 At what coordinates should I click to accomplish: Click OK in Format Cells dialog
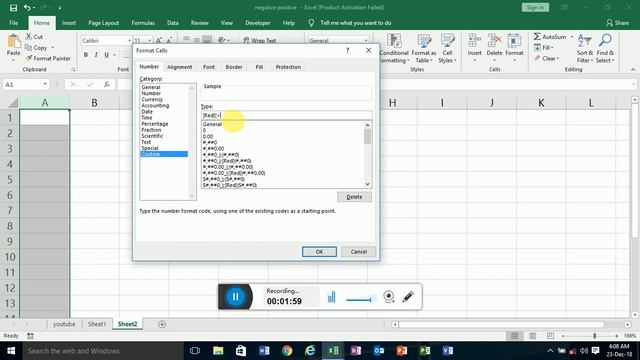point(319,252)
